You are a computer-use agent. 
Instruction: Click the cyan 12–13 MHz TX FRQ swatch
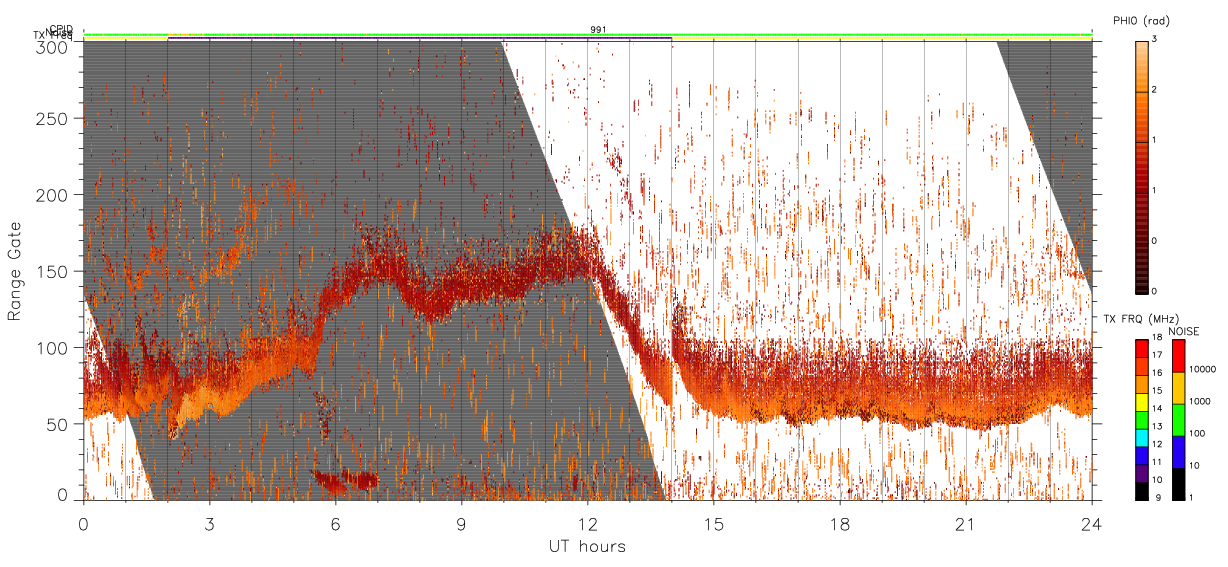1142,438
